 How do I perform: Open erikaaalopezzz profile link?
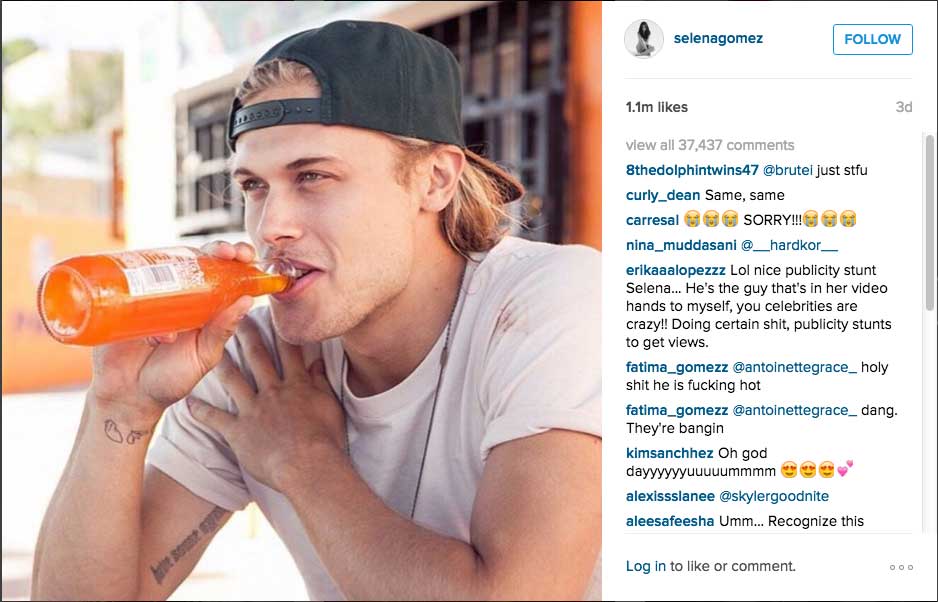(x=675, y=270)
